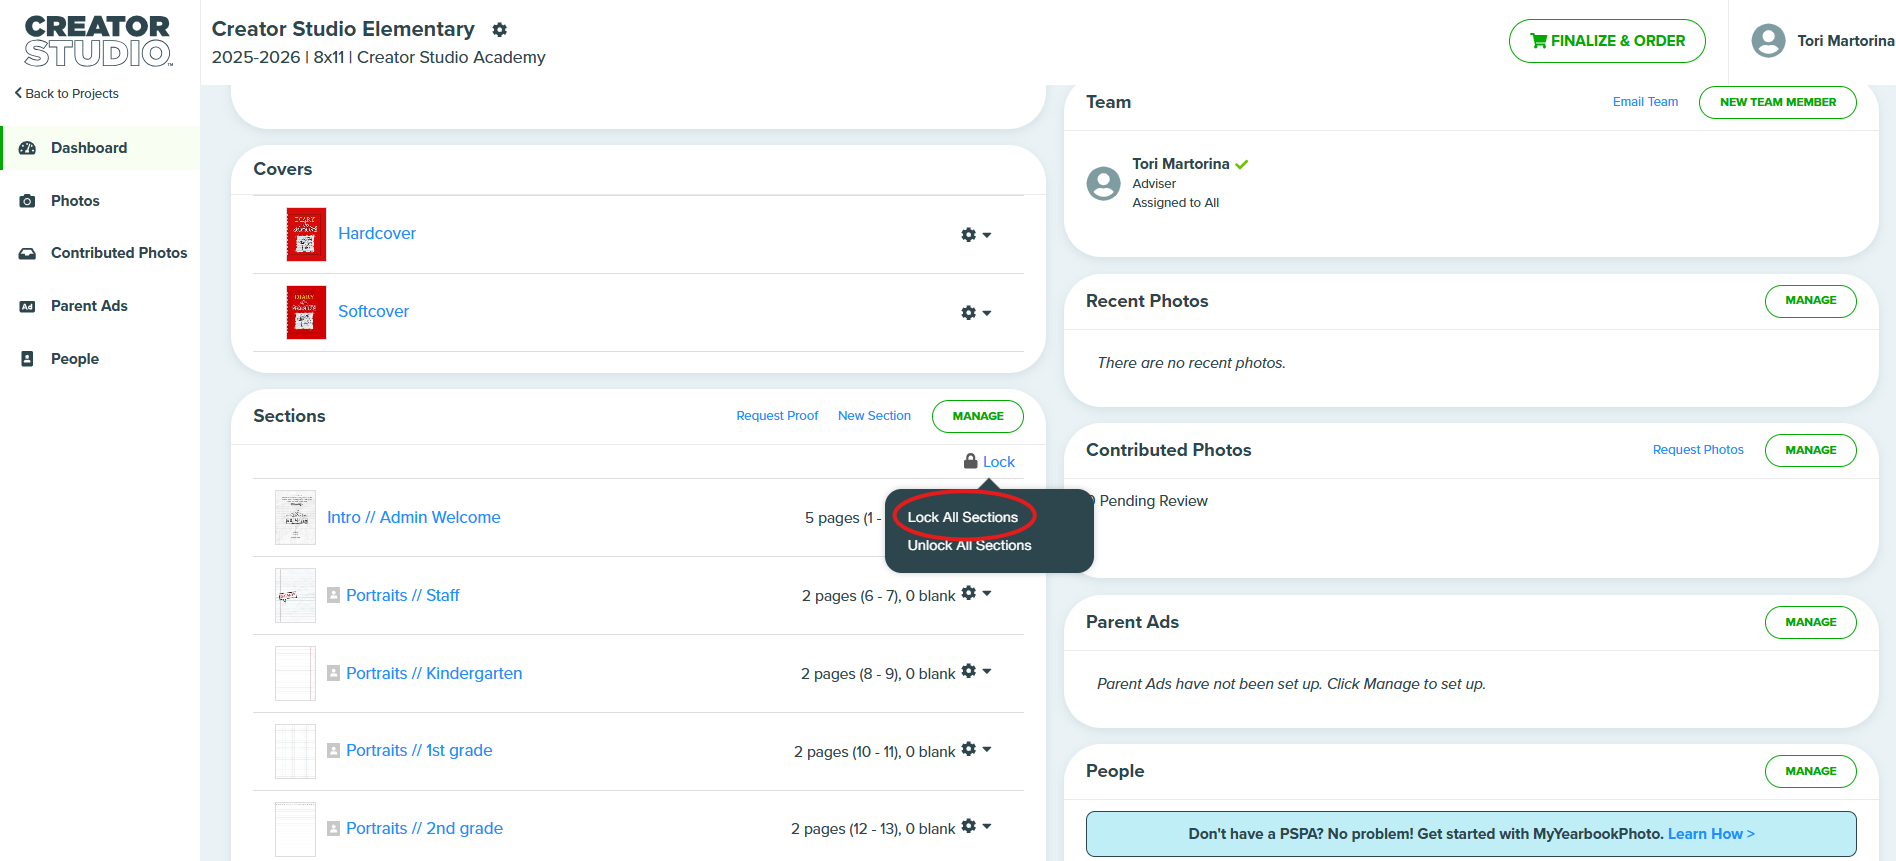Image resolution: width=1896 pixels, height=861 pixels.
Task: Click the Photos camera icon
Action: (x=28, y=201)
